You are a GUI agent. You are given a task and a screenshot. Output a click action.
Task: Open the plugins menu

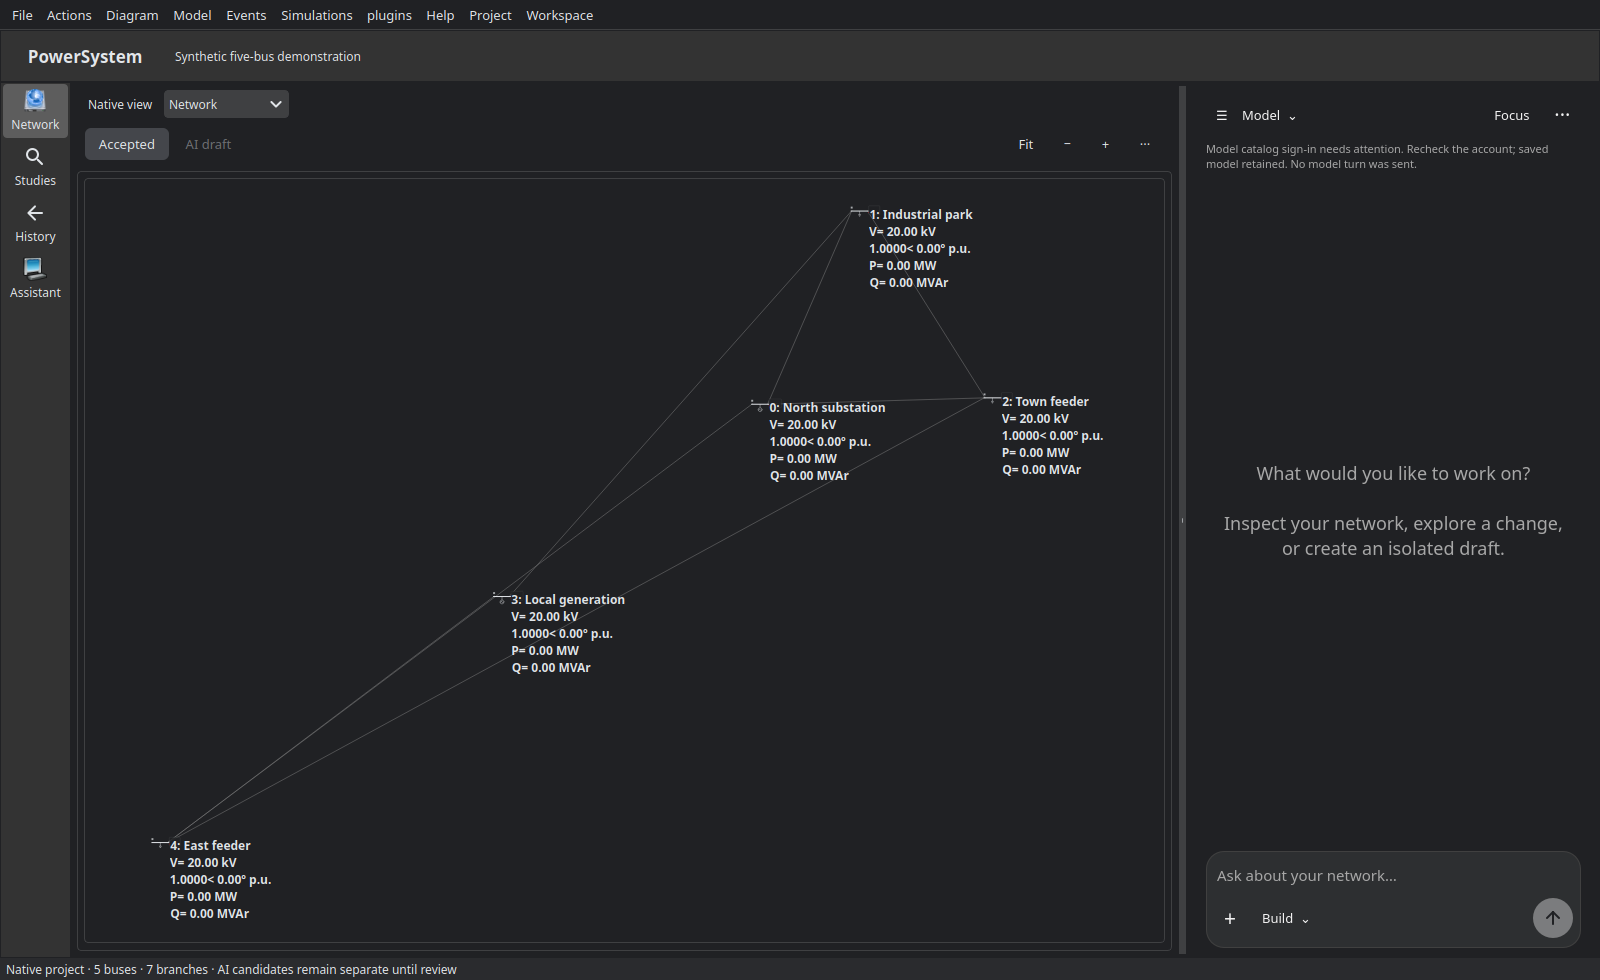(389, 15)
